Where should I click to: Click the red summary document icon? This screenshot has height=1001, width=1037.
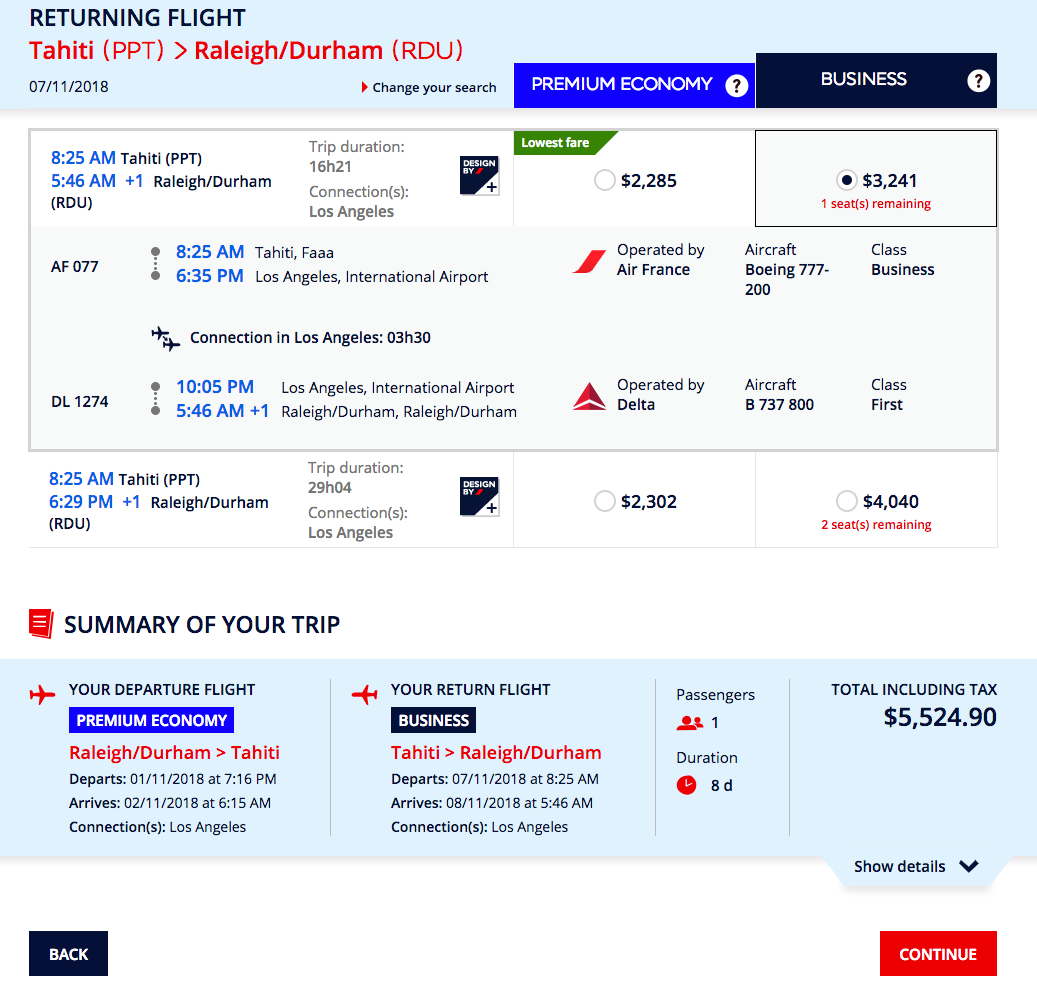[41, 623]
